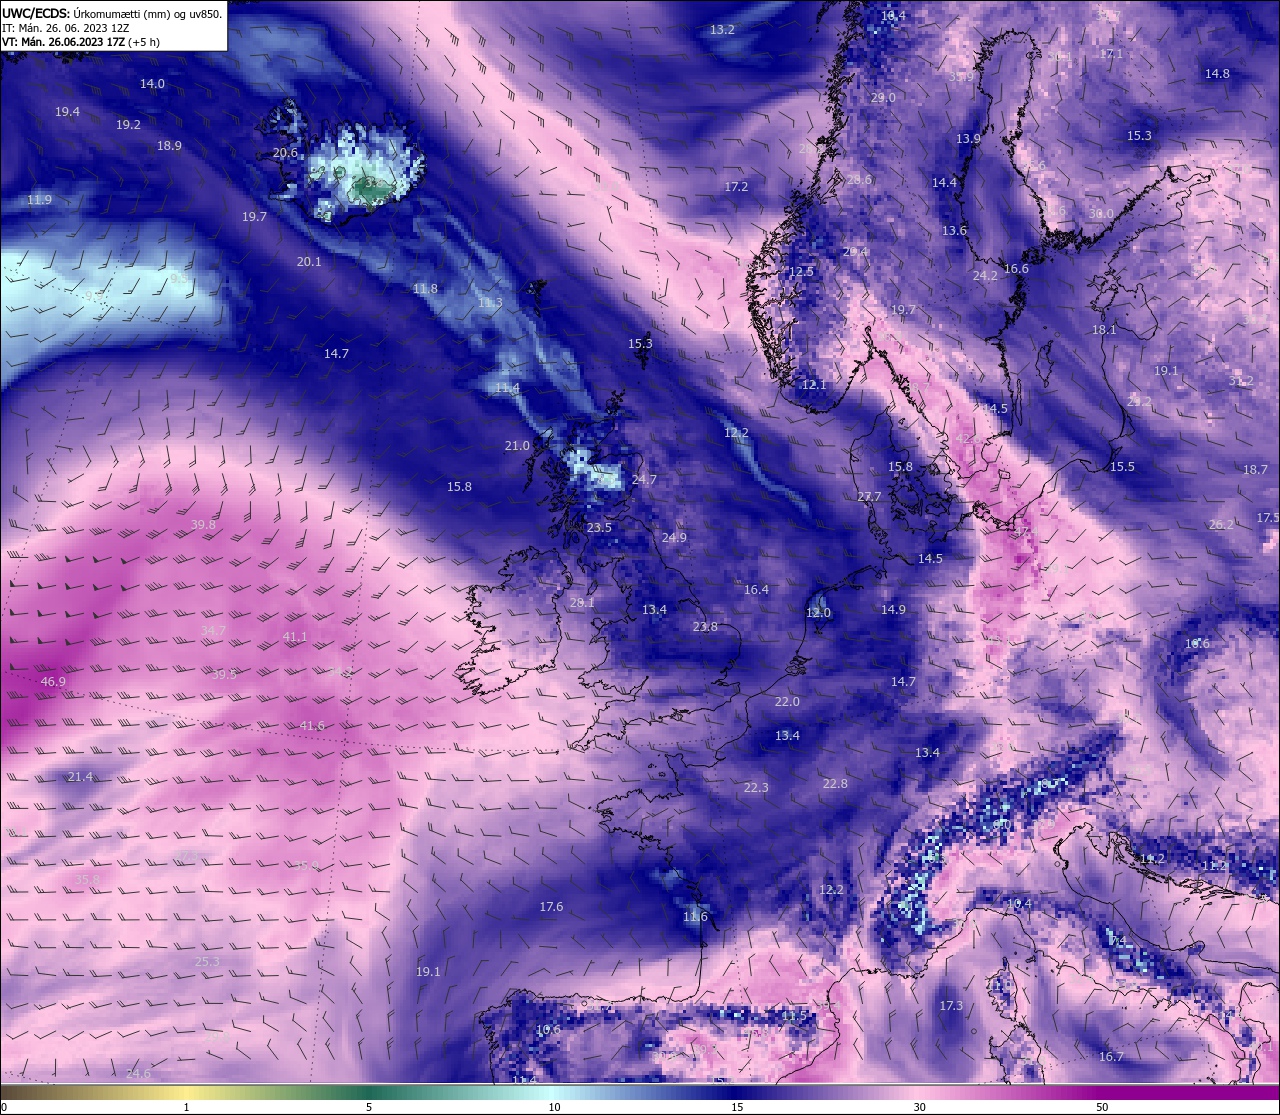This screenshot has height=1115, width=1280.
Task: Click the value '21.0' west of Scotland
Action: click(x=517, y=446)
